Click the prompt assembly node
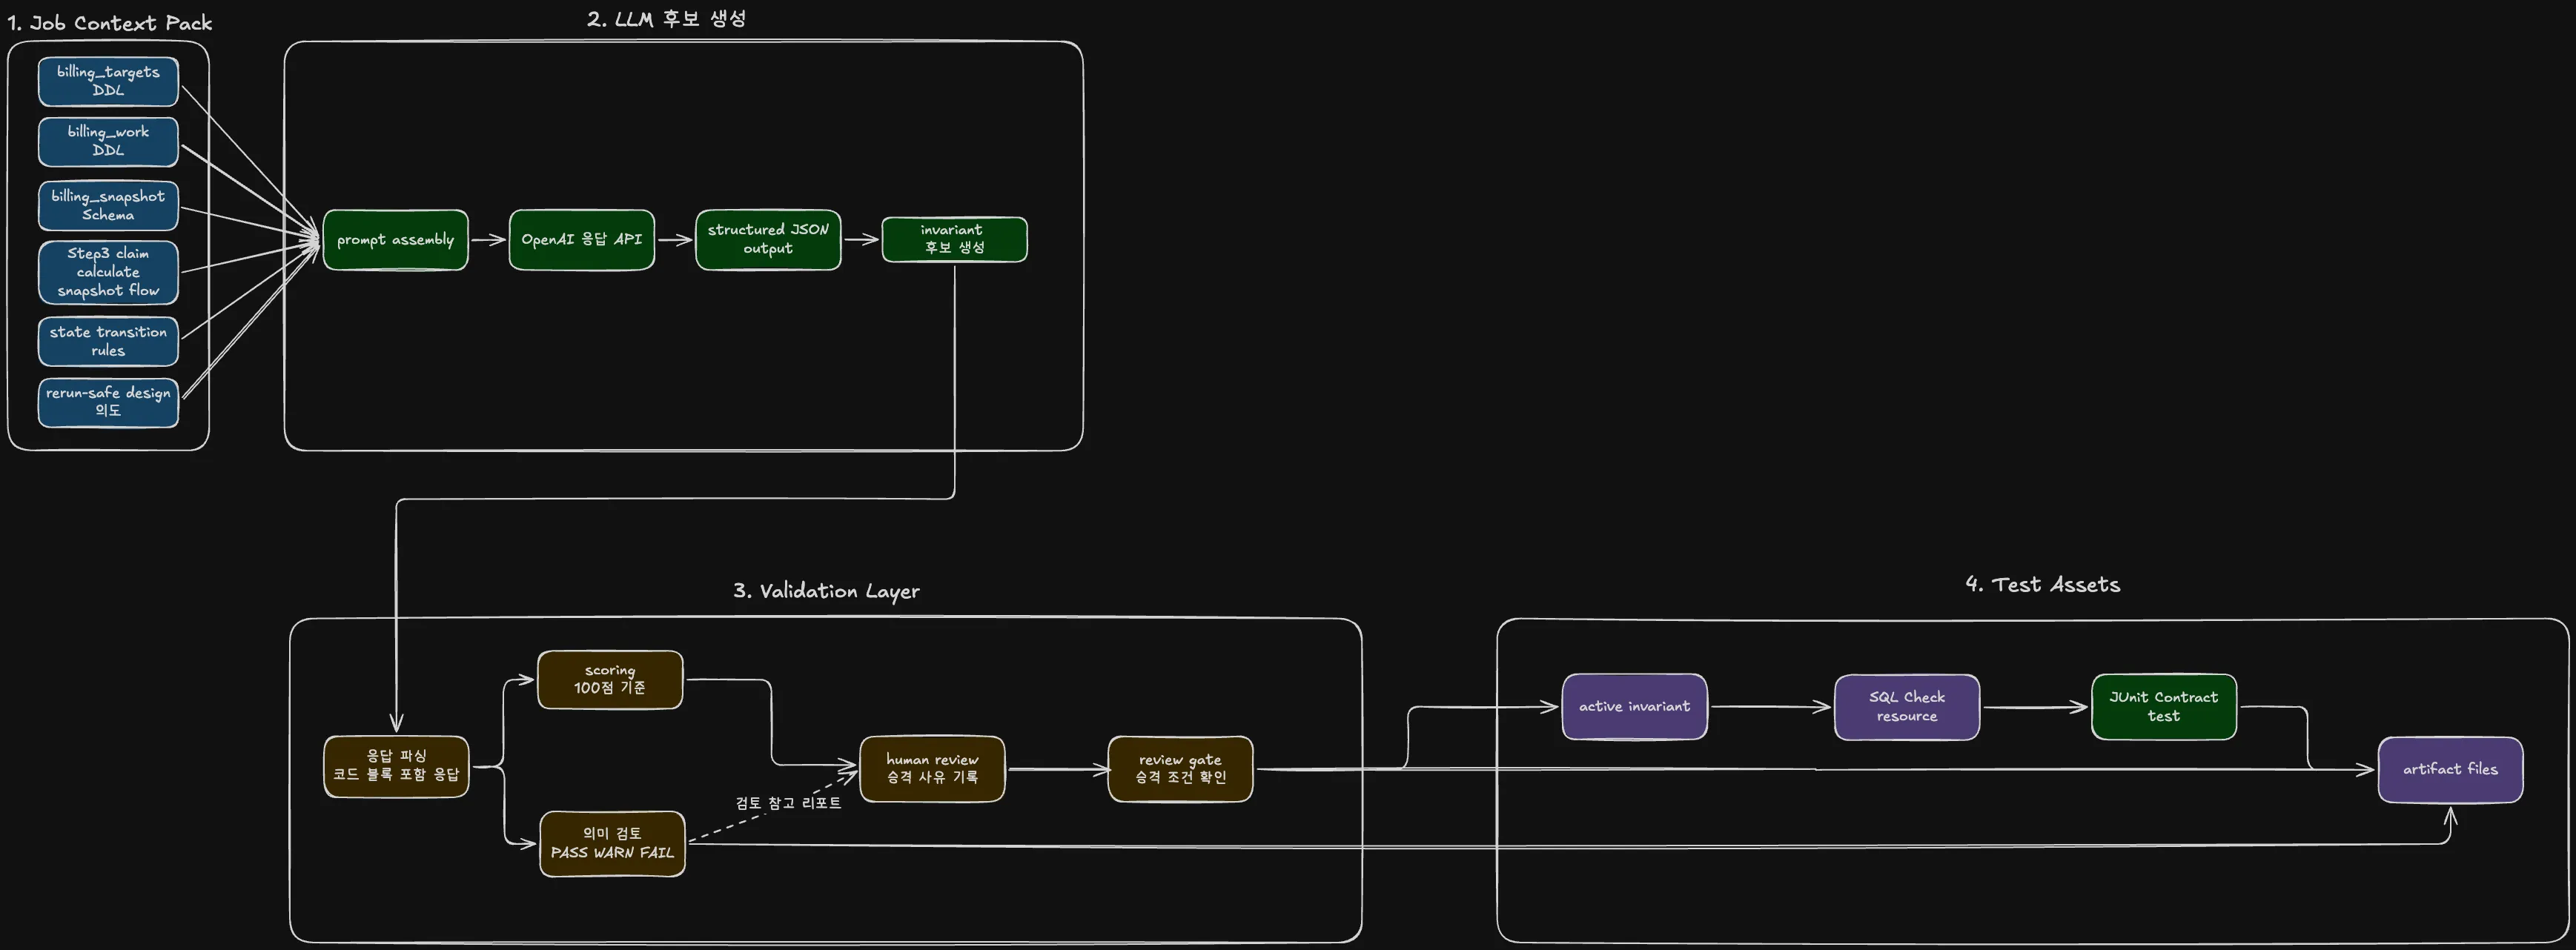 [x=395, y=240]
